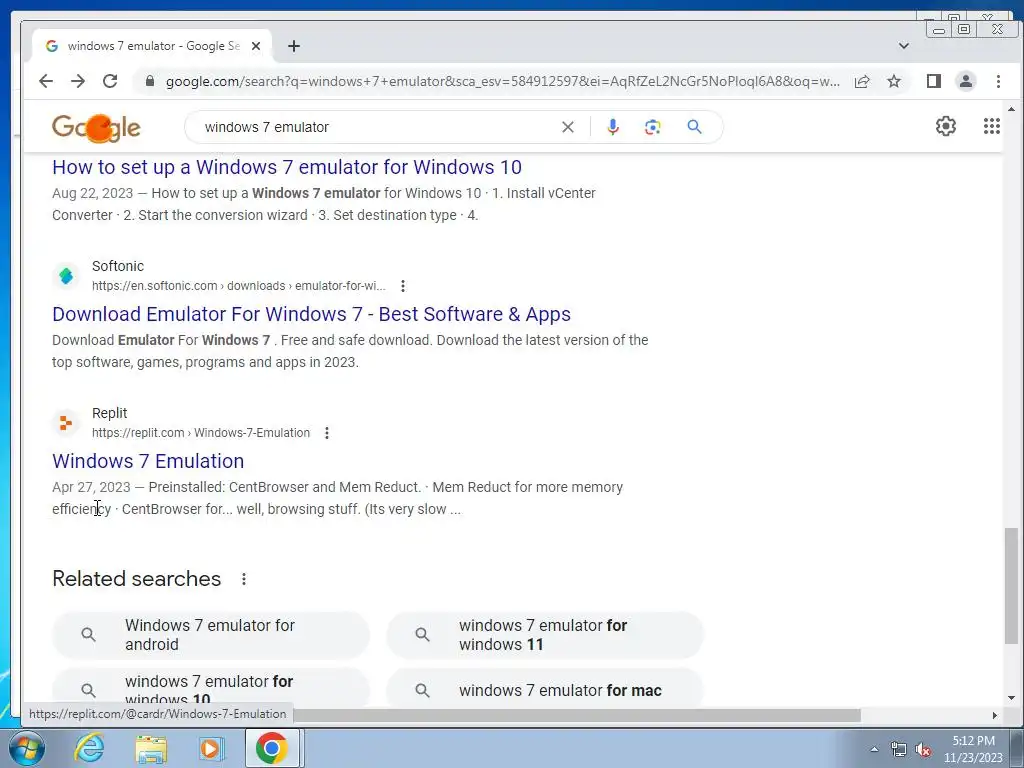
Task: Click the replit.com URL breadcrumb
Action: pos(200,433)
